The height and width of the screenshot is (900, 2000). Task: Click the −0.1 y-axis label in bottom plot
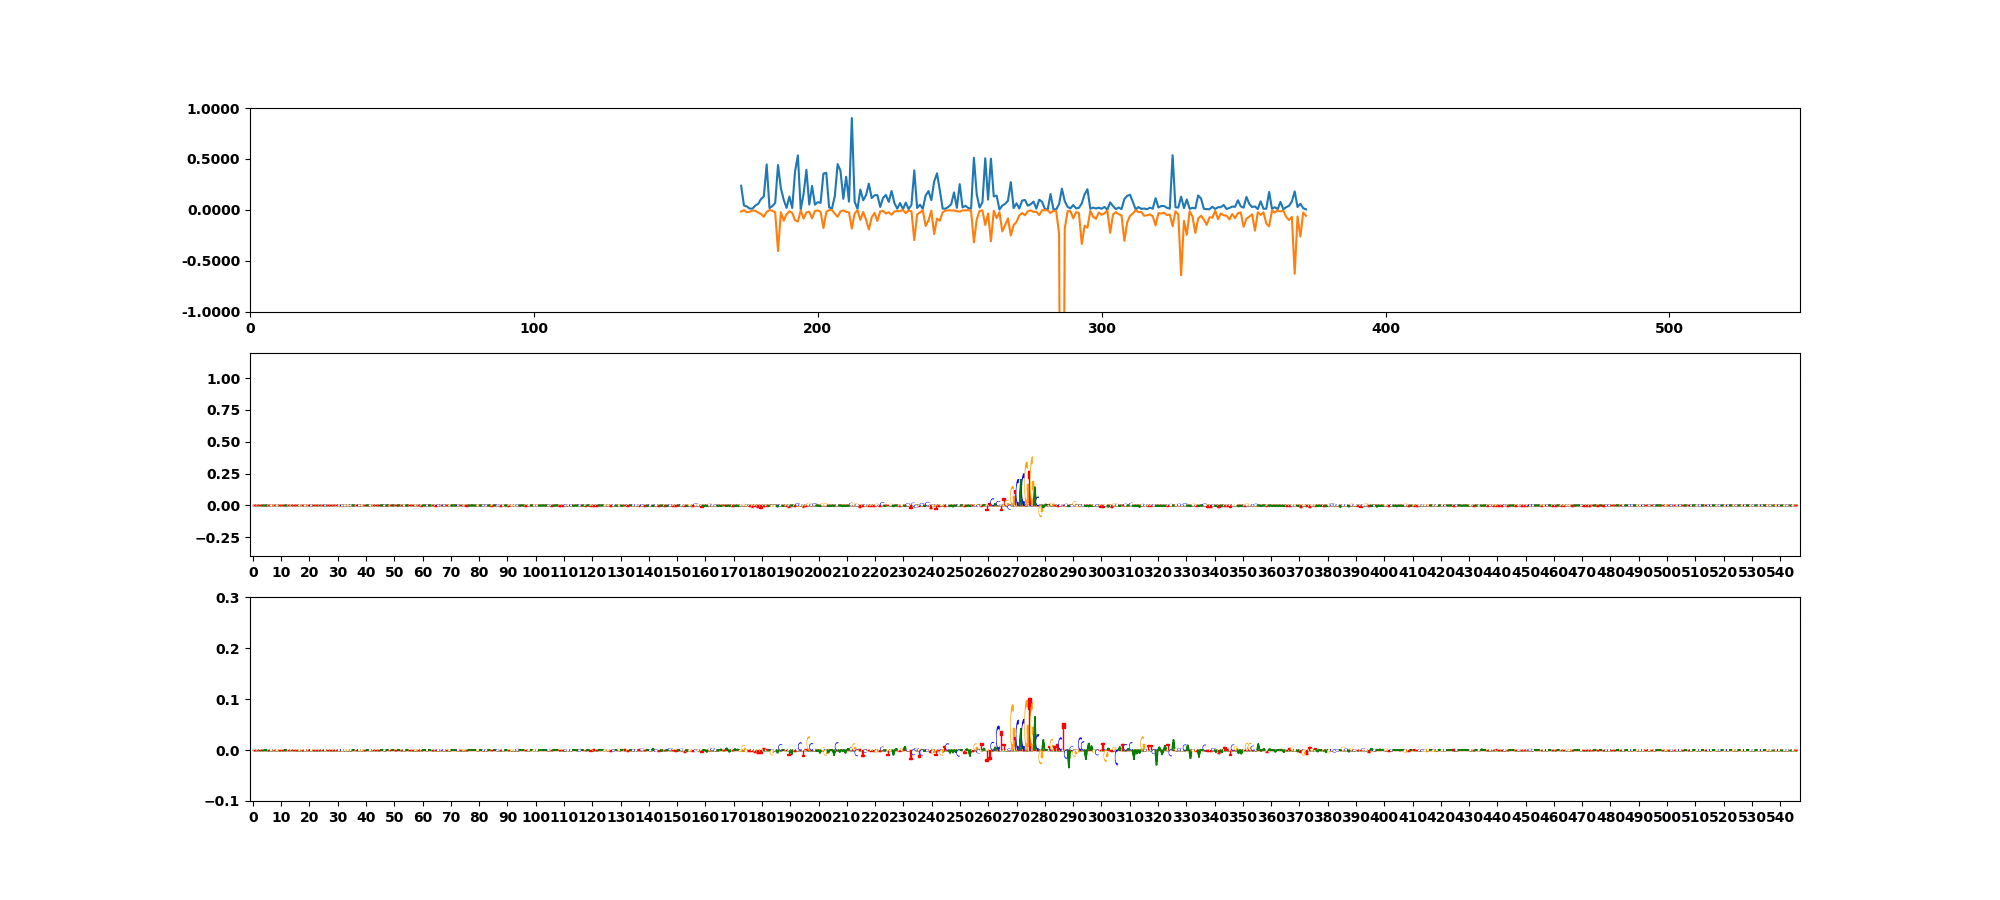coord(222,801)
